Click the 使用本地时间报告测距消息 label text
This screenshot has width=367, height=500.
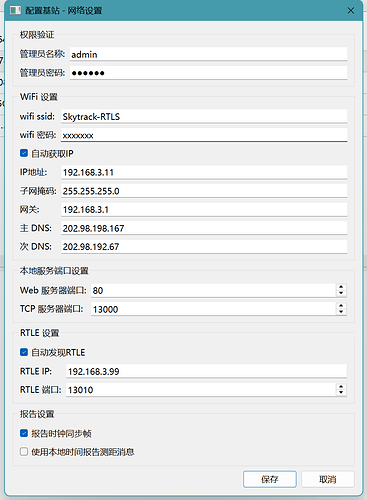83,452
